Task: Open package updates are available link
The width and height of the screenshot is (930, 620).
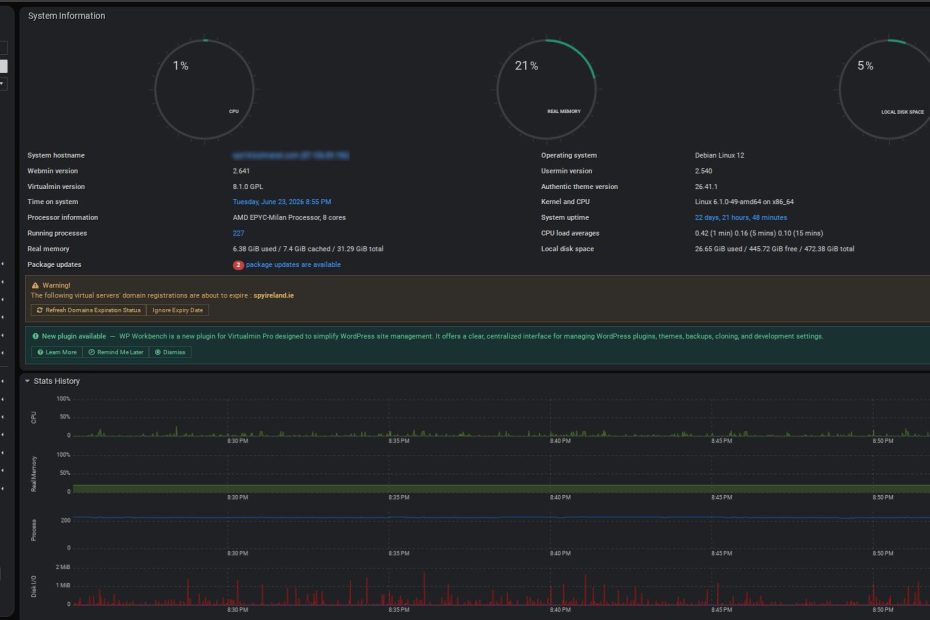Action: 293,265
